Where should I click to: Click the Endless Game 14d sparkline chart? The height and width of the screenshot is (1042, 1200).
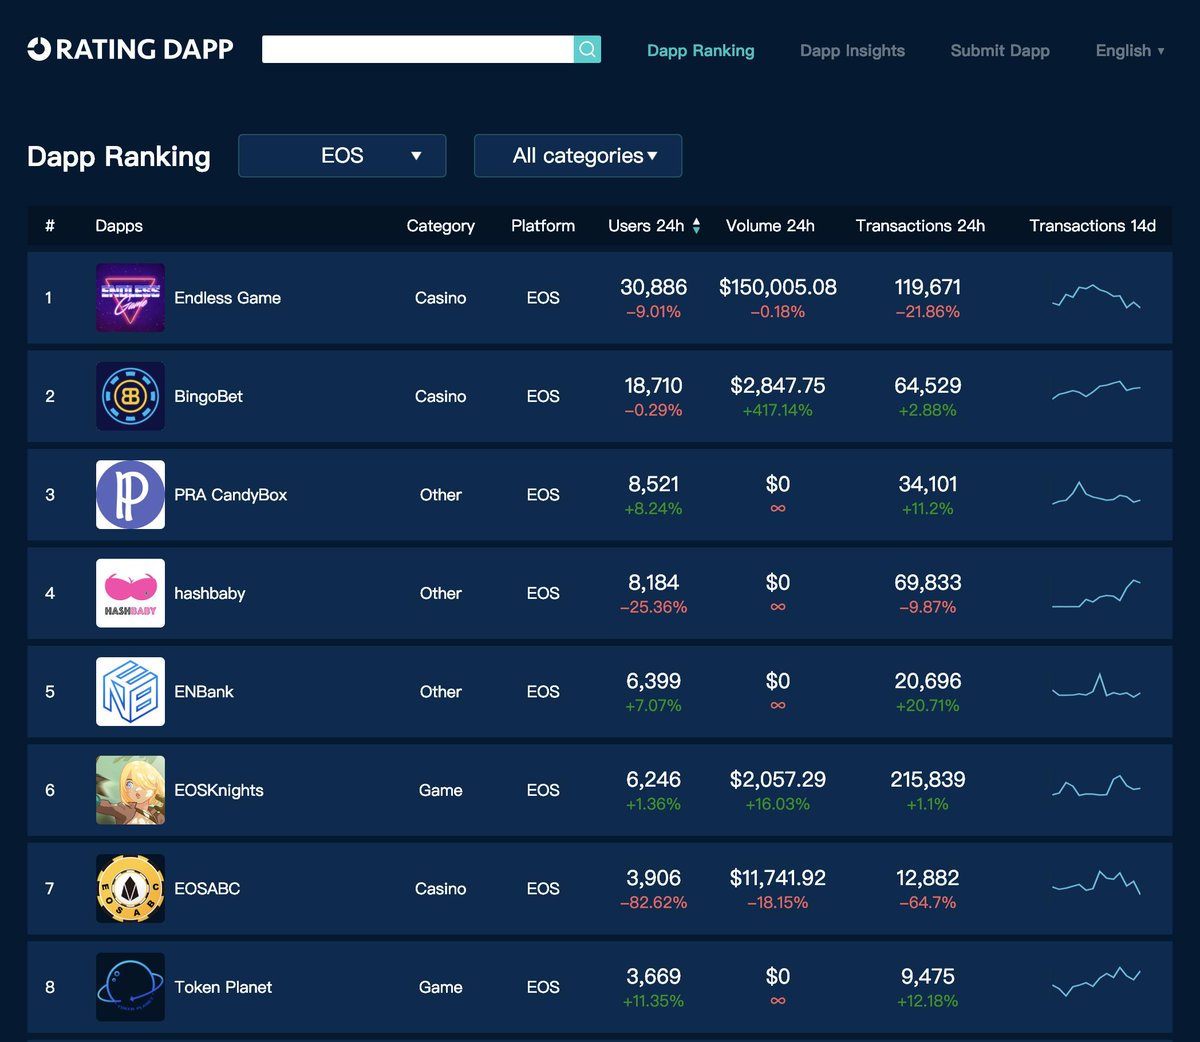coord(1096,296)
